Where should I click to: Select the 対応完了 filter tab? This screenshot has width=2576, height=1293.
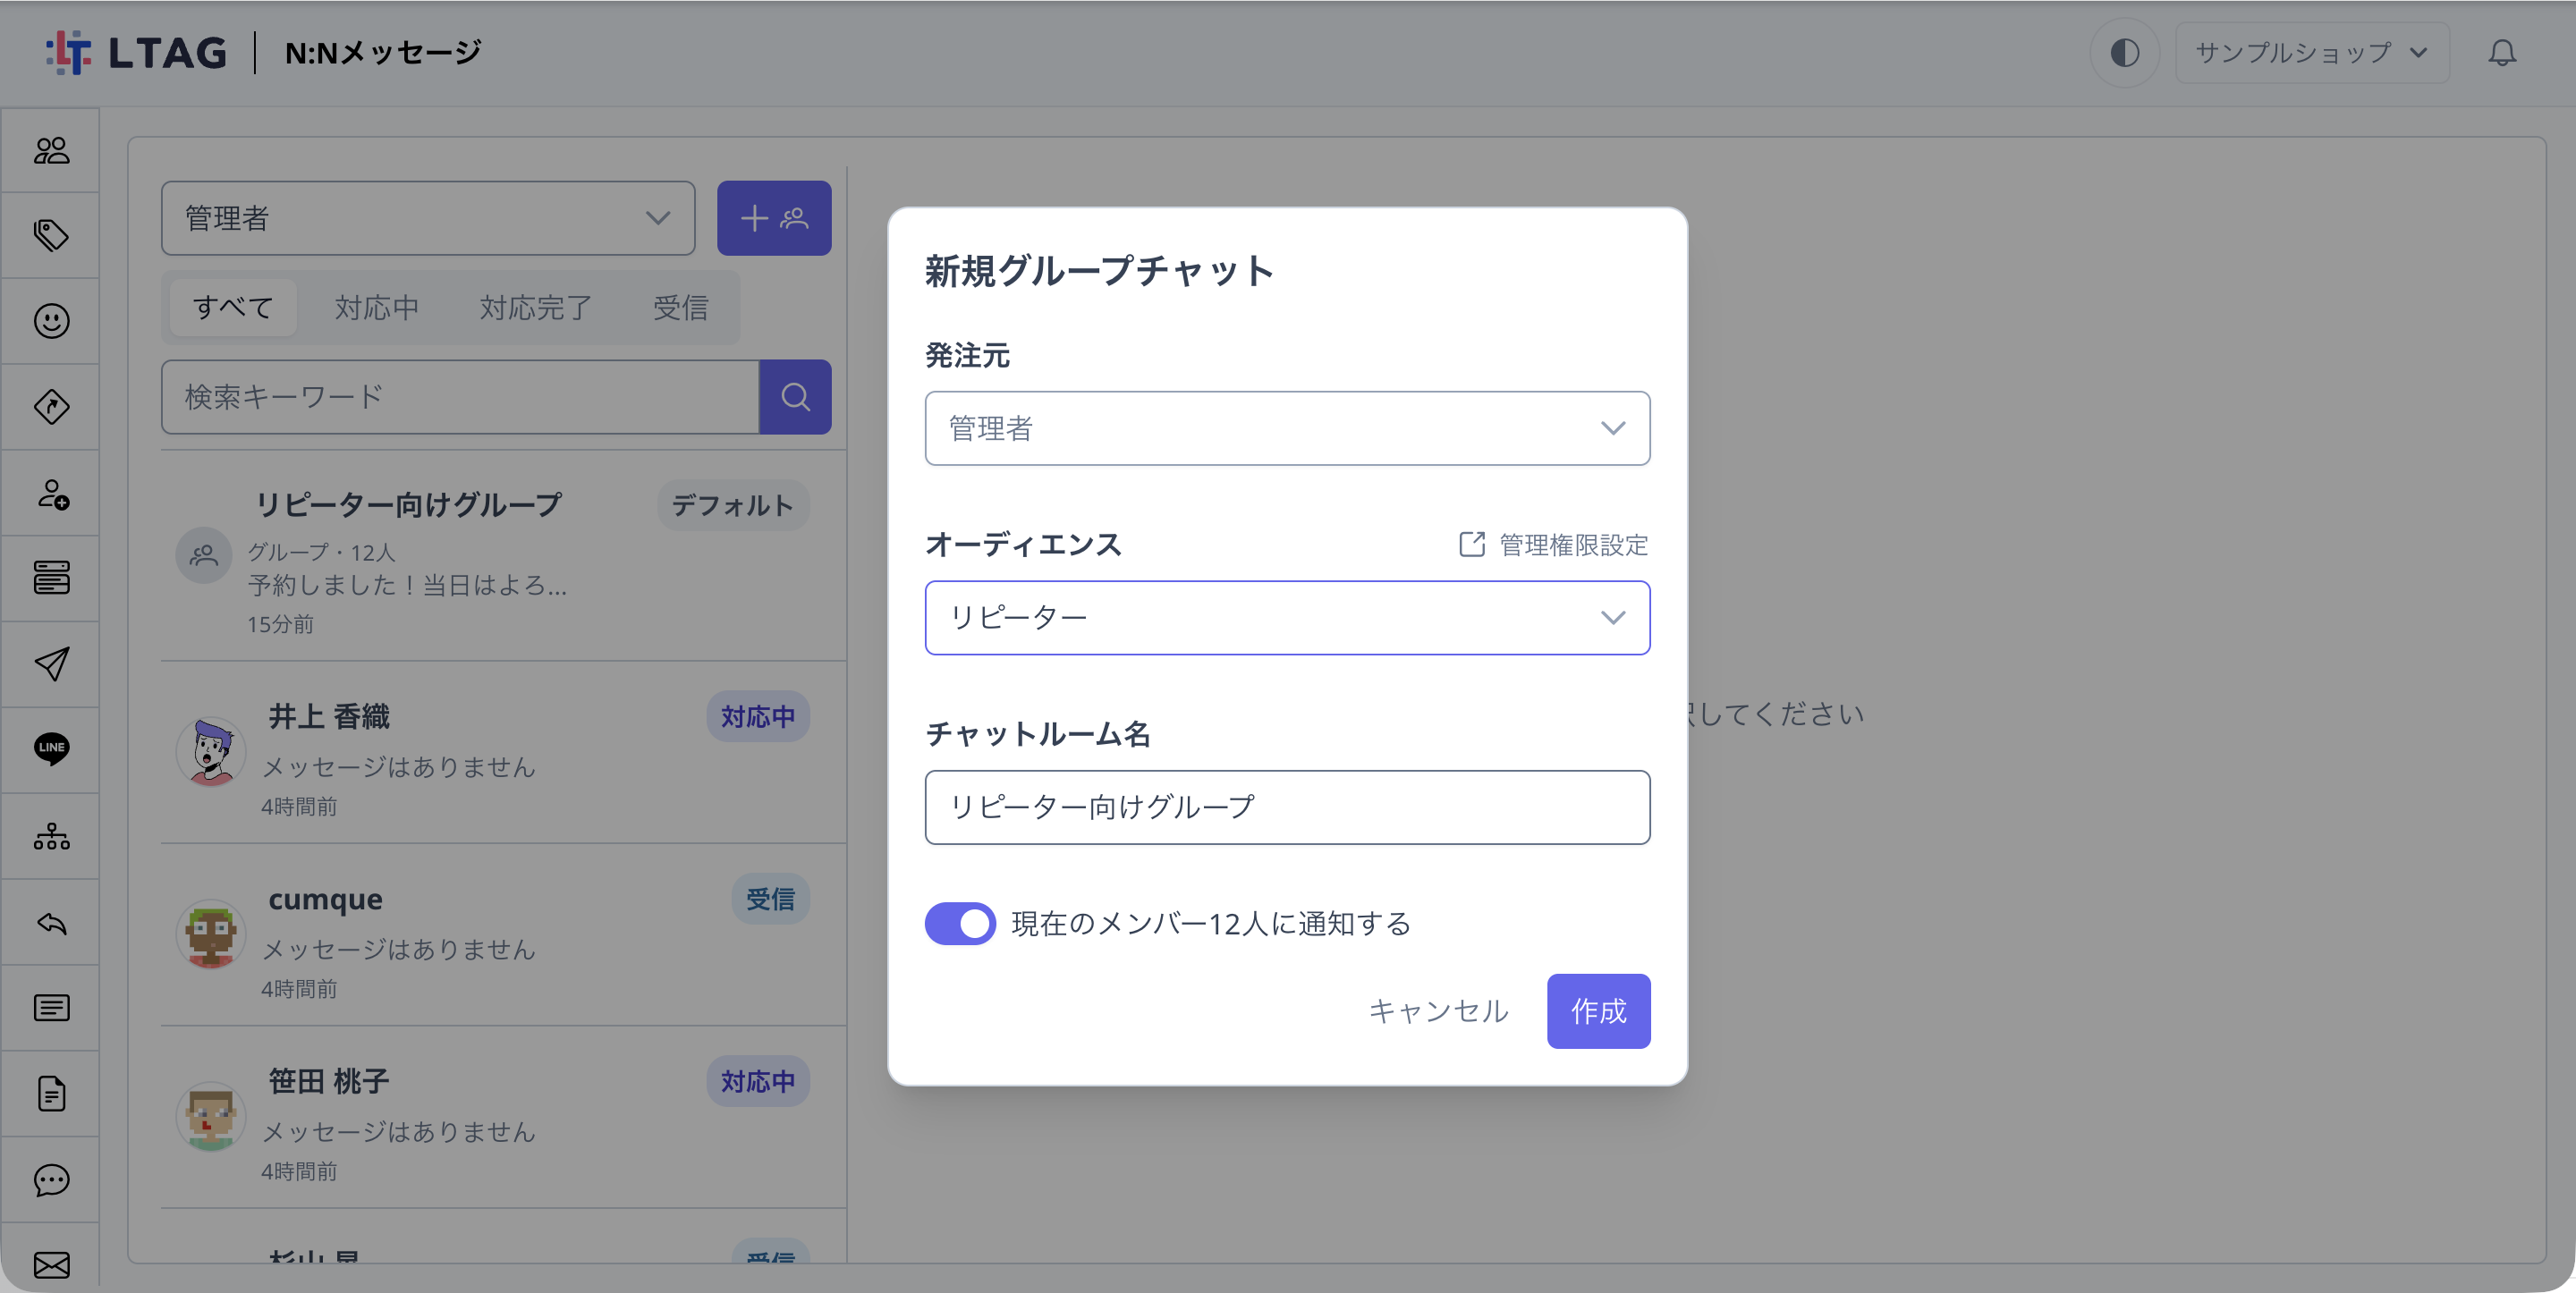point(536,307)
